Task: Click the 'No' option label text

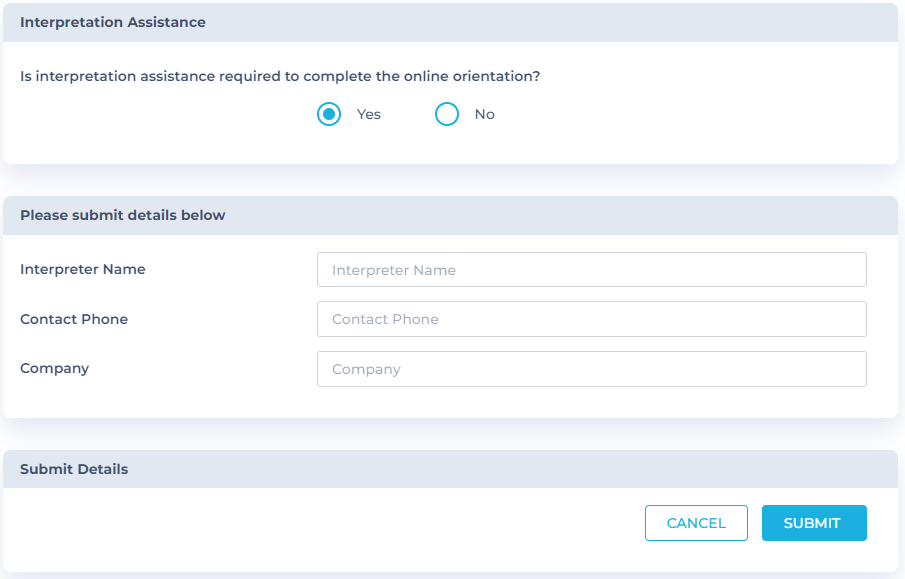Action: pyautogui.click(x=485, y=114)
